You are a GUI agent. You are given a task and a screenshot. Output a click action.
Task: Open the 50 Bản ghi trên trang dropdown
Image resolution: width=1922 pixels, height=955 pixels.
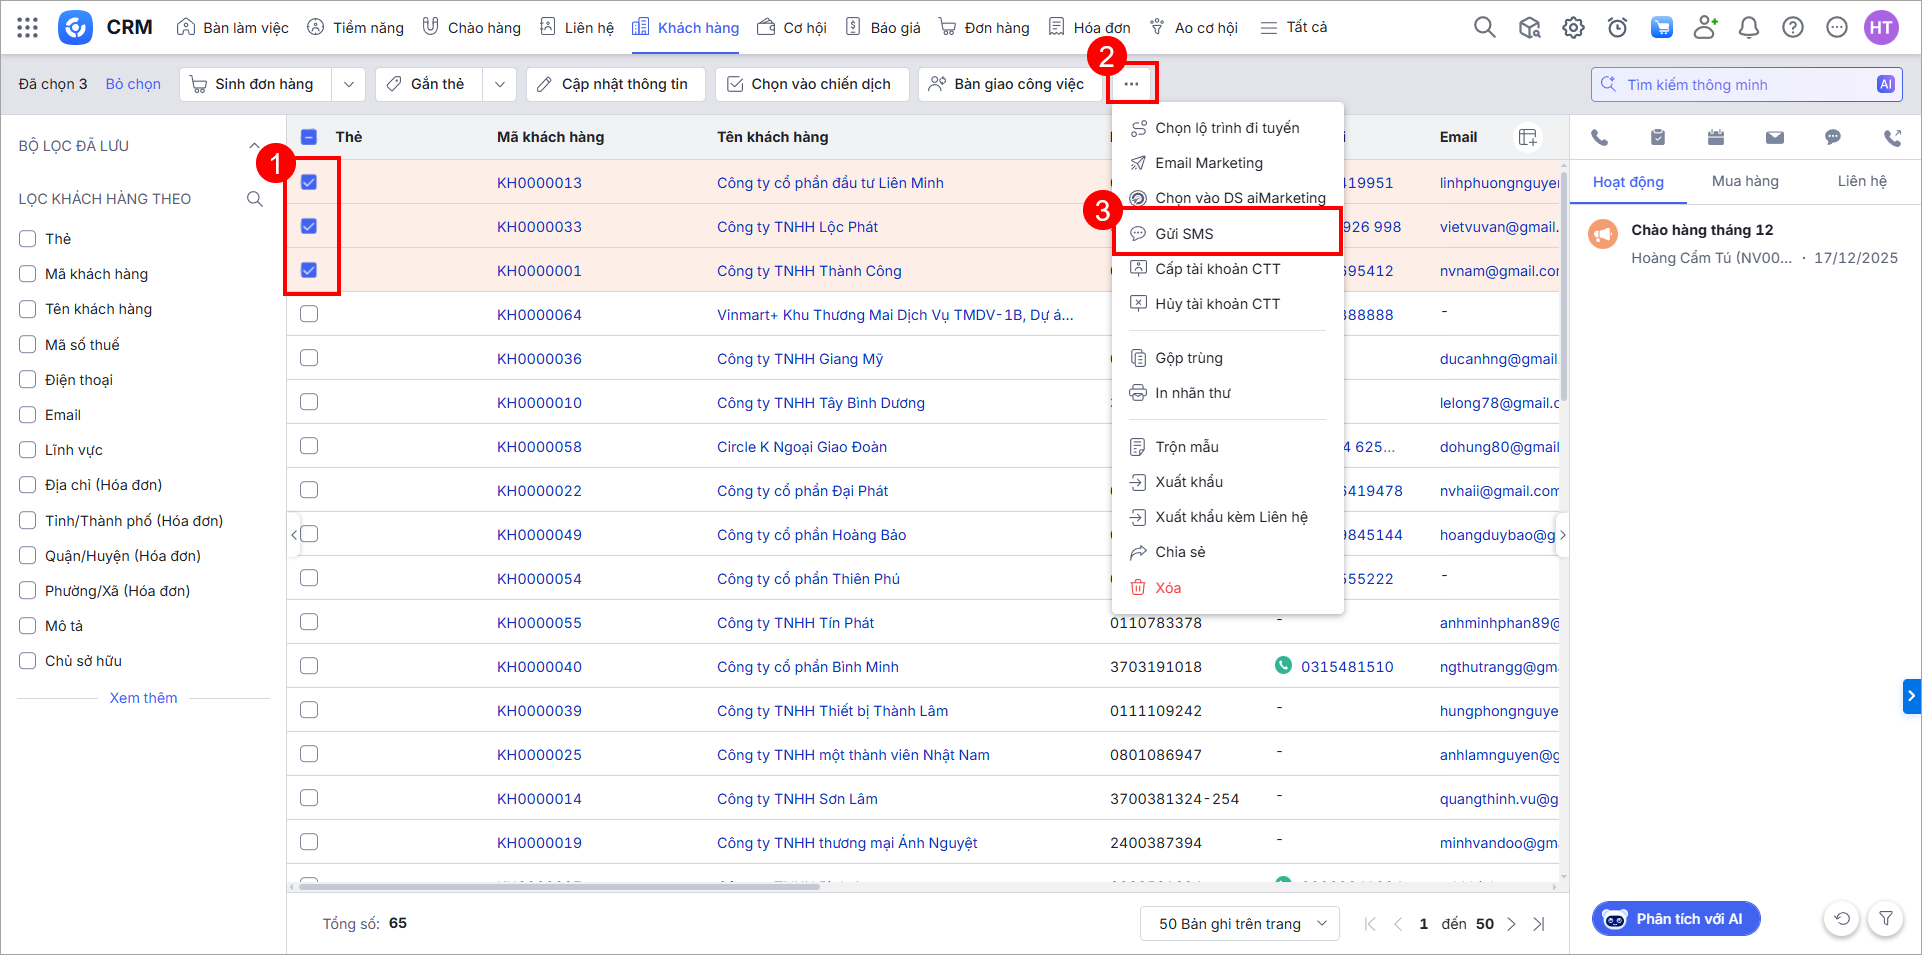point(1239,923)
